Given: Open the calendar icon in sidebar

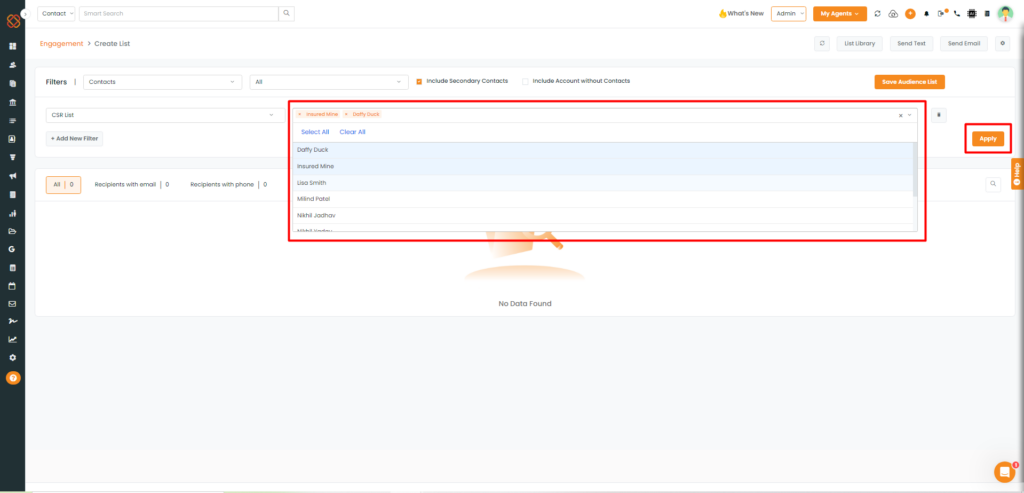Looking at the screenshot, I should 12,286.
